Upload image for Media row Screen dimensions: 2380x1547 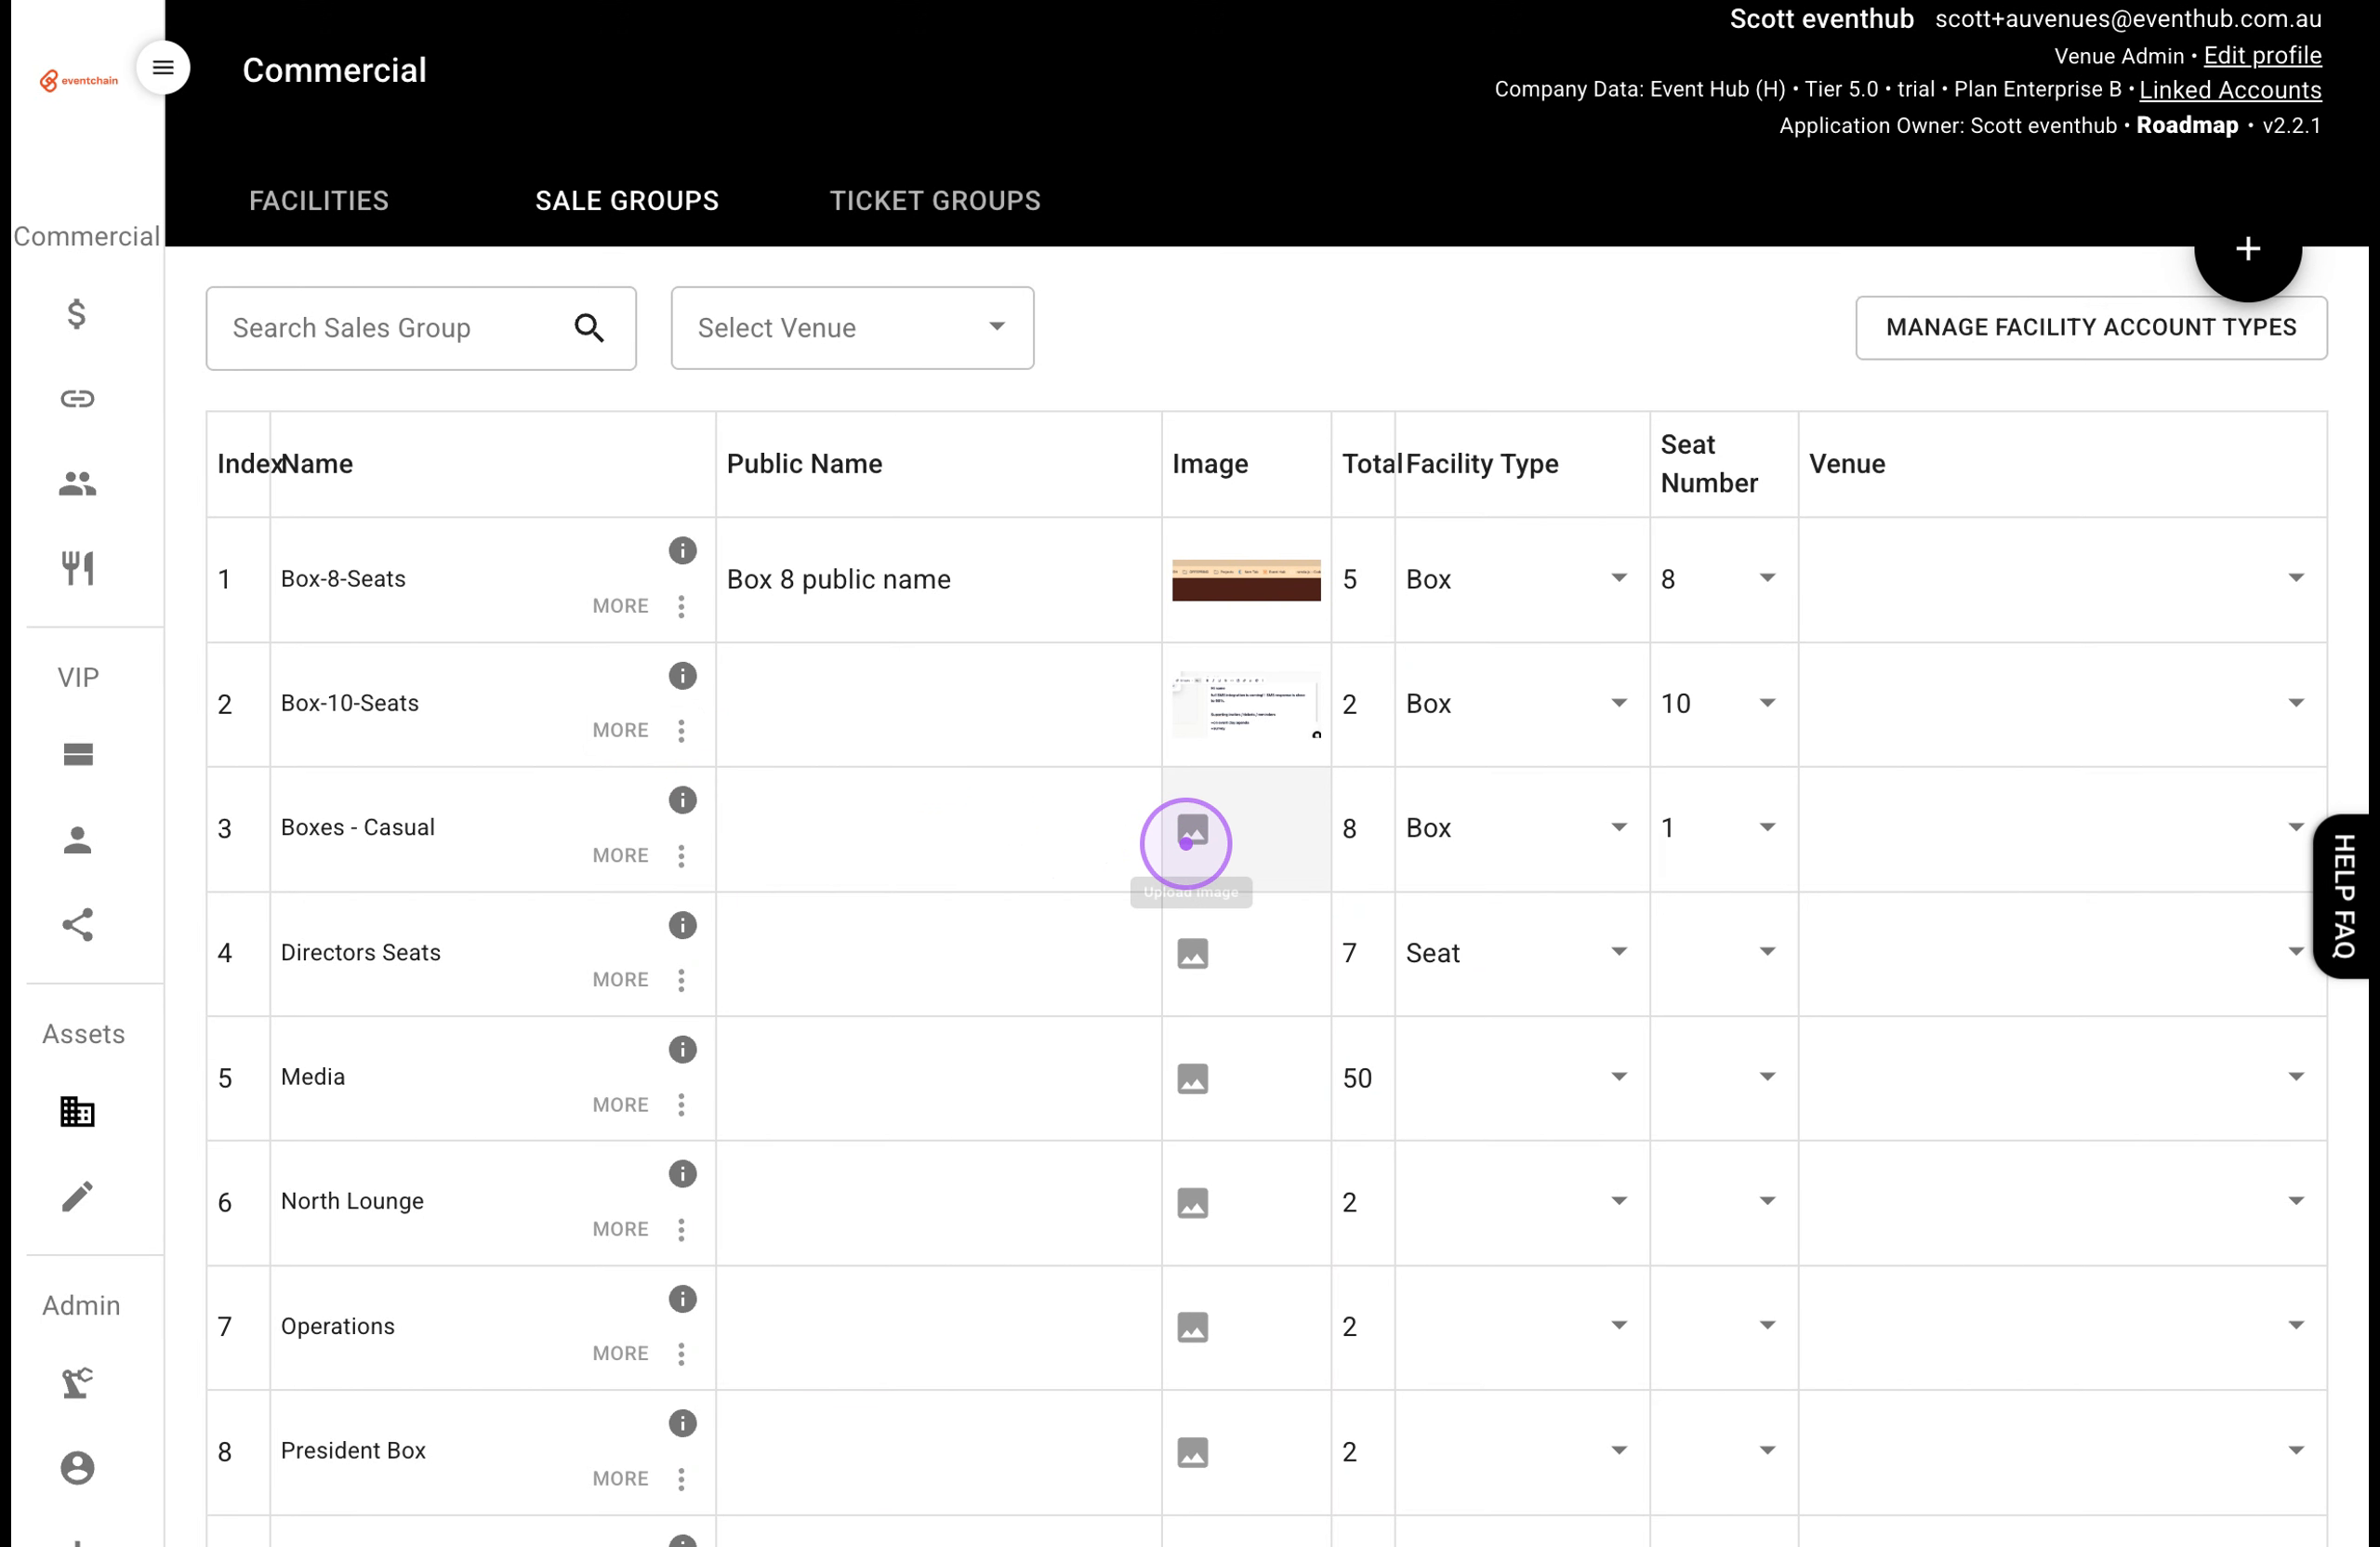pyautogui.click(x=1192, y=1079)
